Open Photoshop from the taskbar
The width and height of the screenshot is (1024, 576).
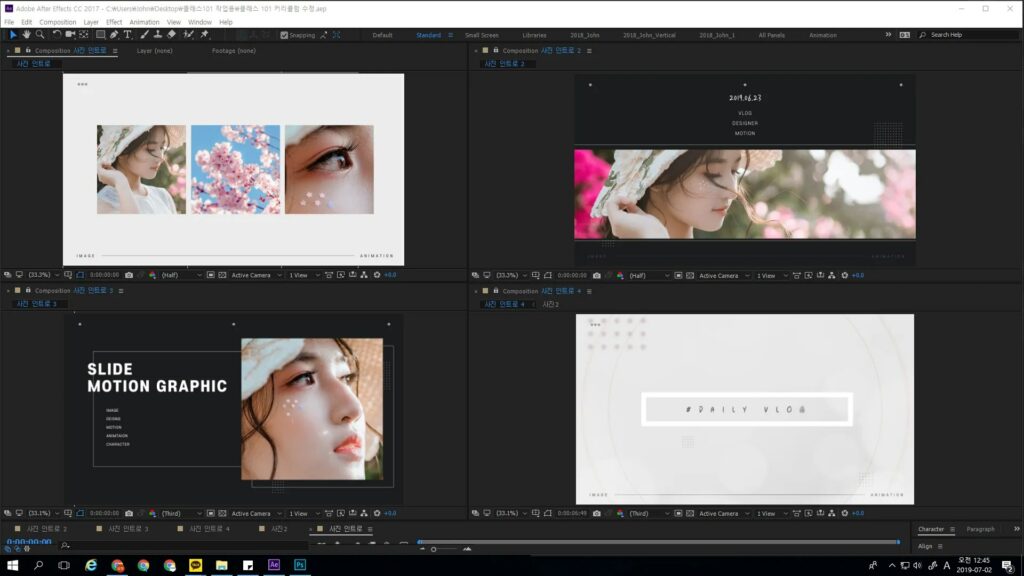[299, 565]
